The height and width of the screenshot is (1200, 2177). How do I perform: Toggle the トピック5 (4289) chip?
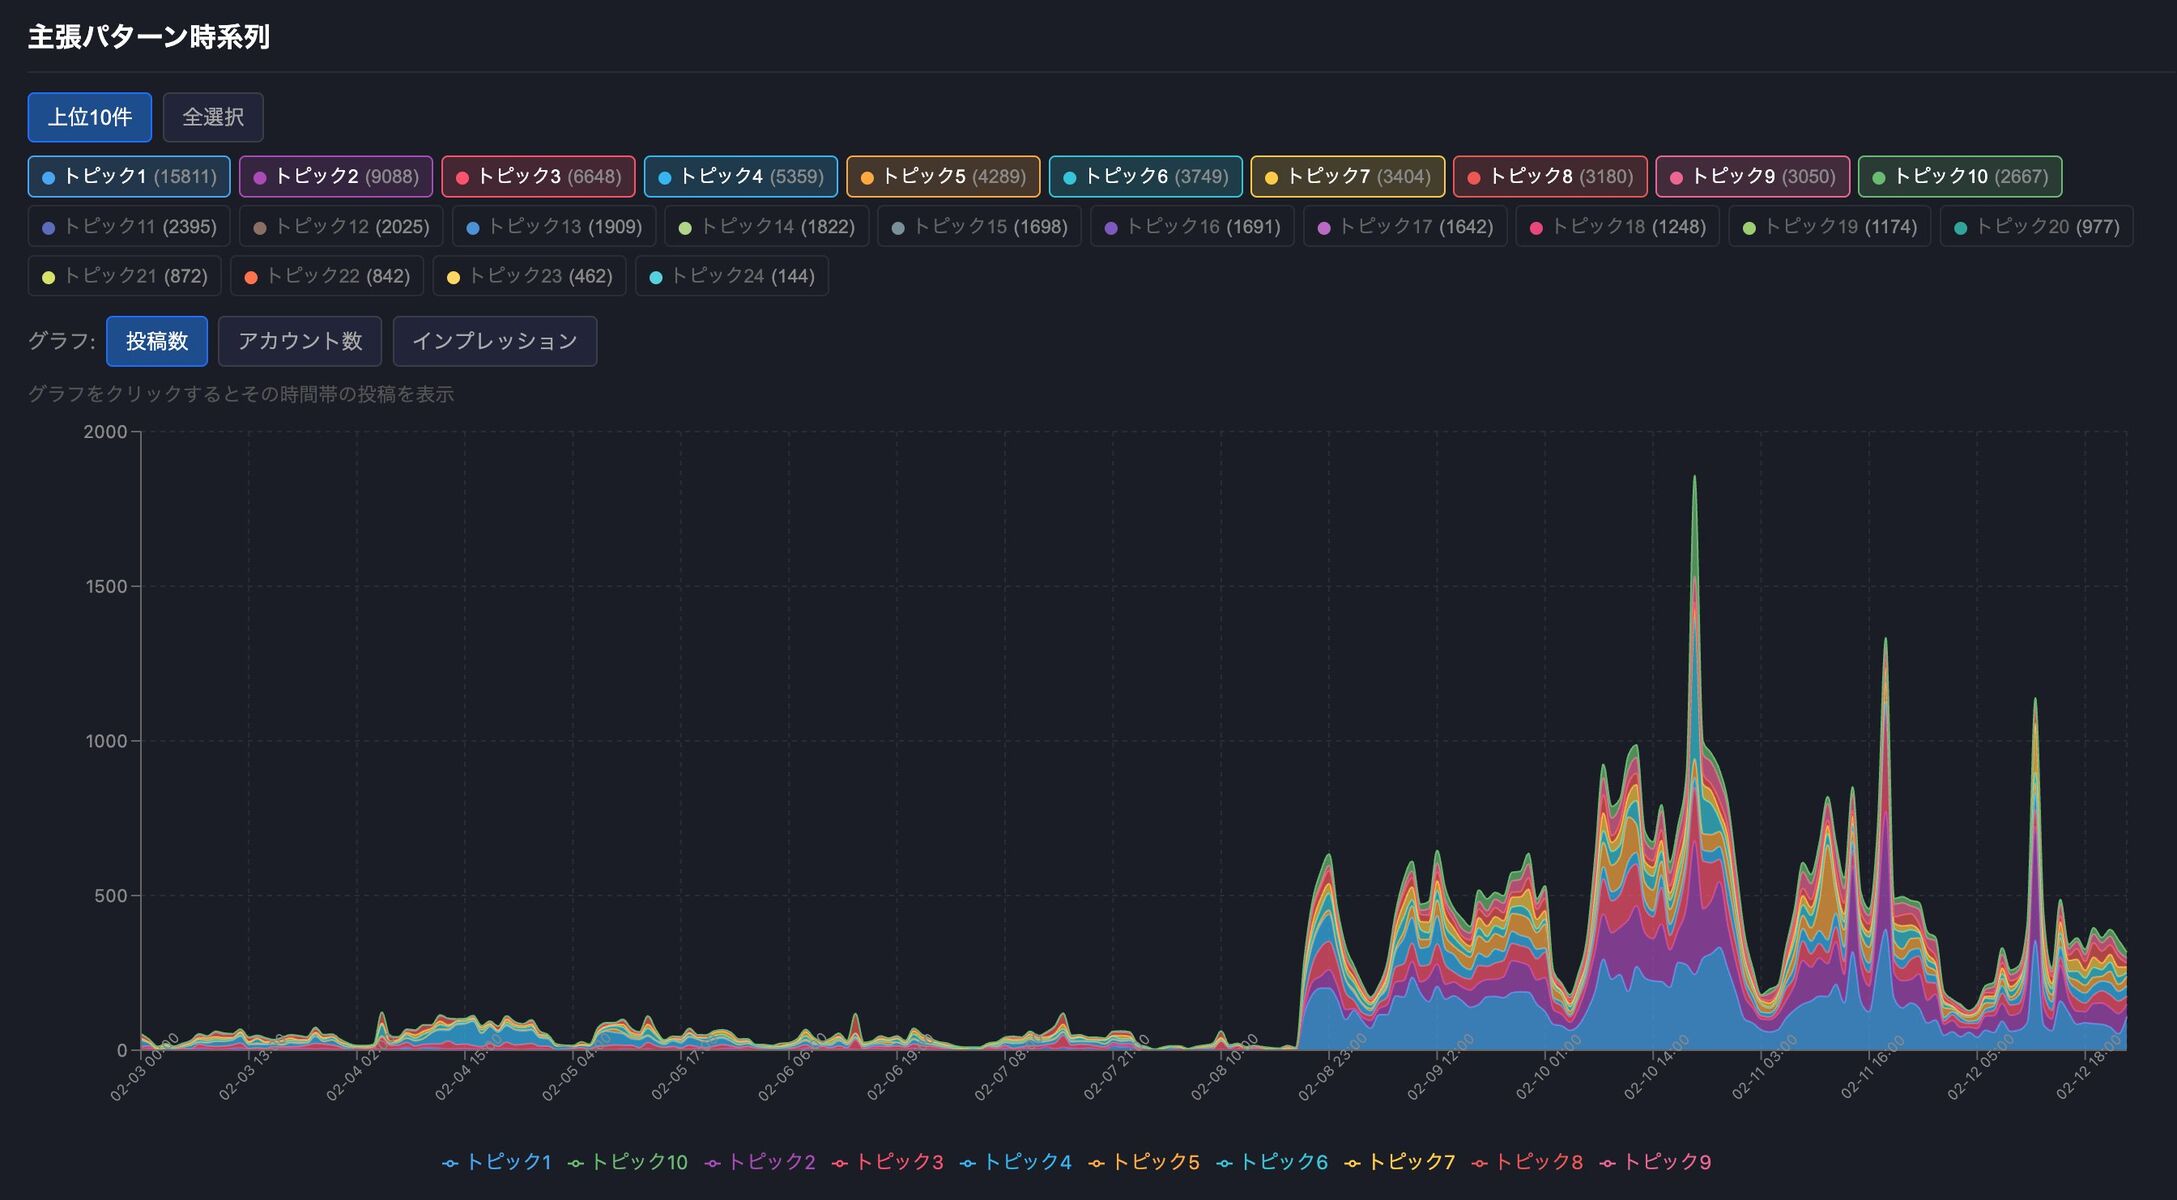pos(942,177)
